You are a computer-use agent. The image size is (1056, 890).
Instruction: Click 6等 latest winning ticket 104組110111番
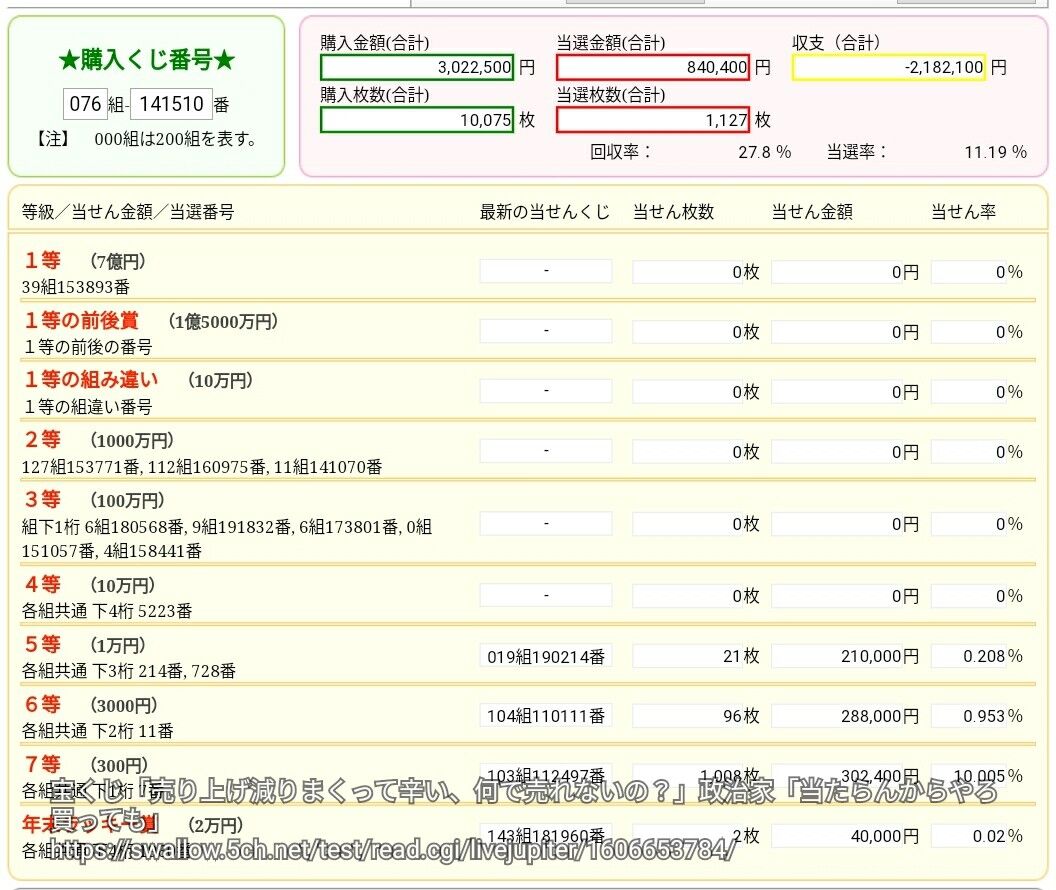pos(546,716)
